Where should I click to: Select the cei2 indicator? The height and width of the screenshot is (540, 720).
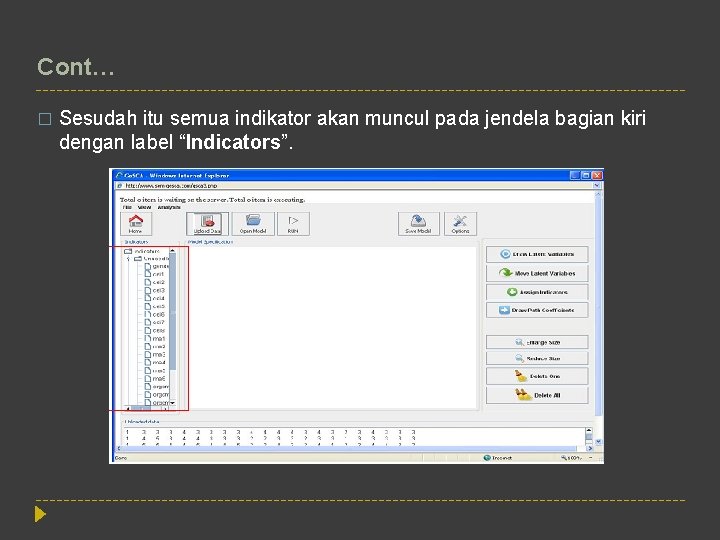click(x=154, y=282)
